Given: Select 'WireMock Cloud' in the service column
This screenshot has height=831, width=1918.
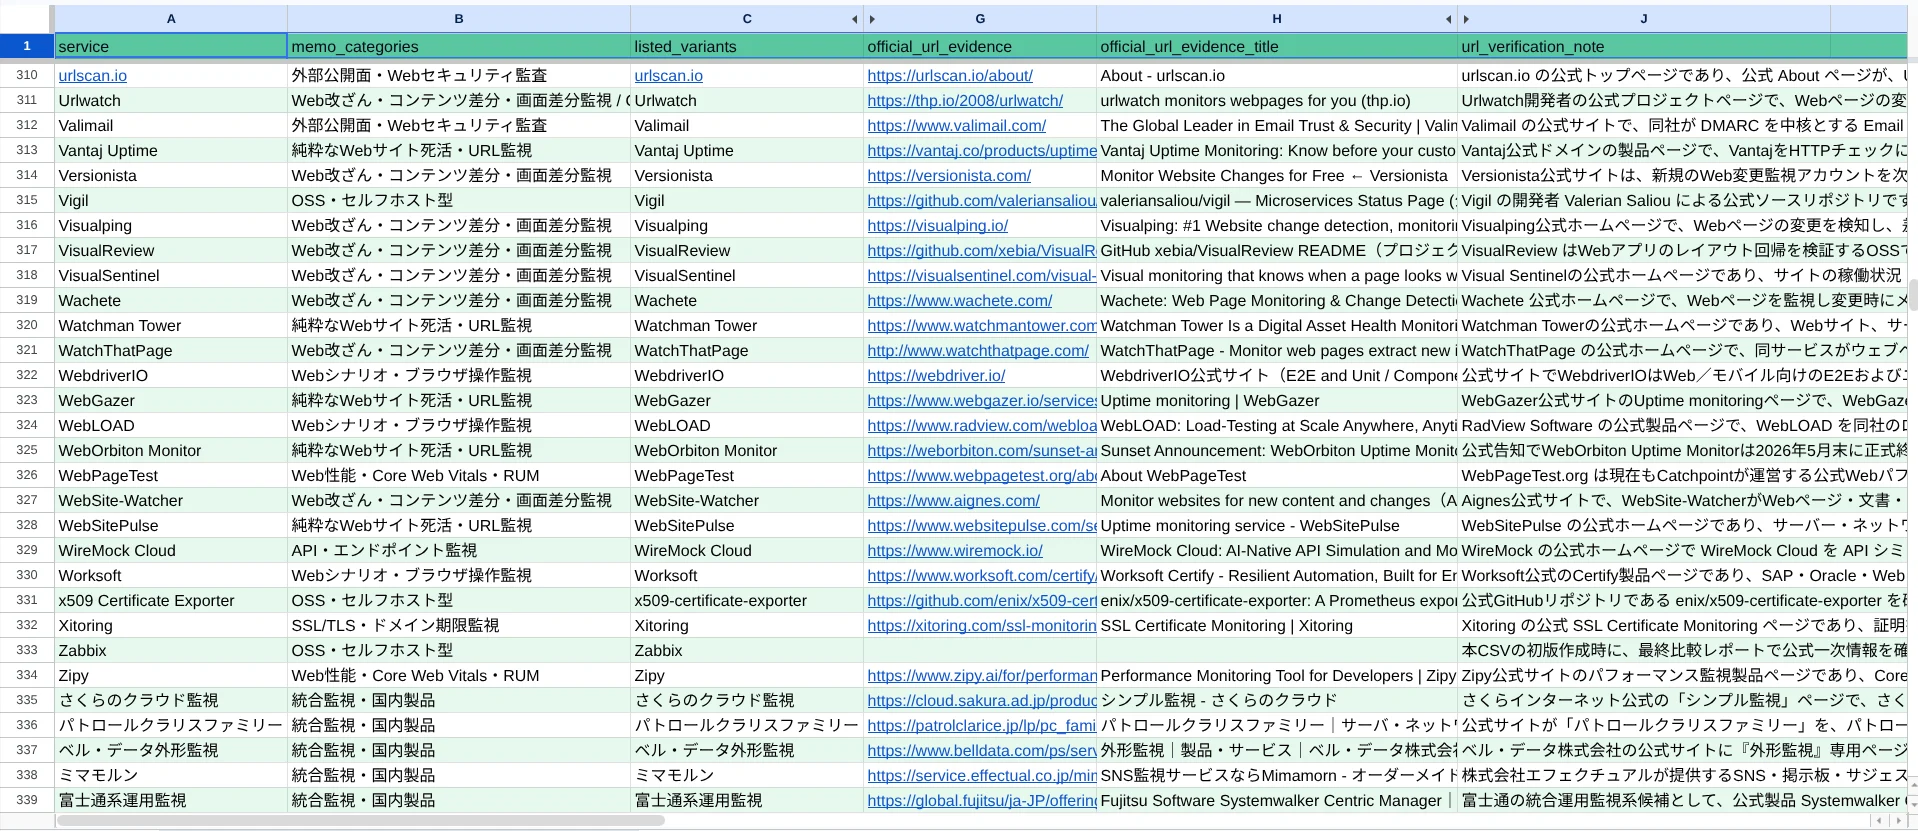Looking at the screenshot, I should (171, 550).
